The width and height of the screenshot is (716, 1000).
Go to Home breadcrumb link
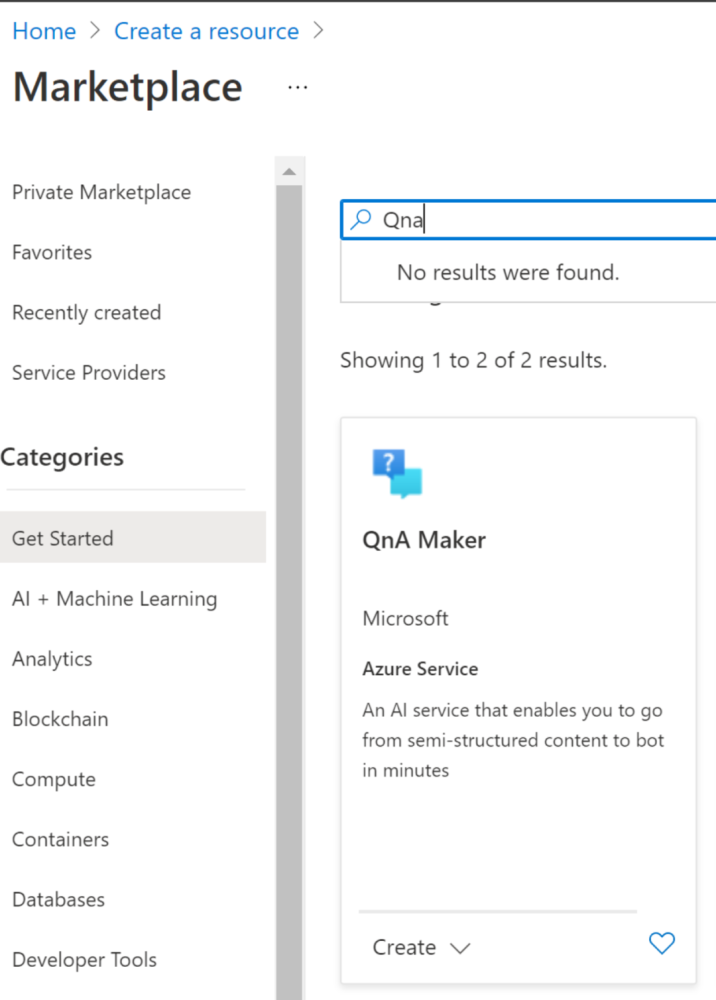point(44,31)
